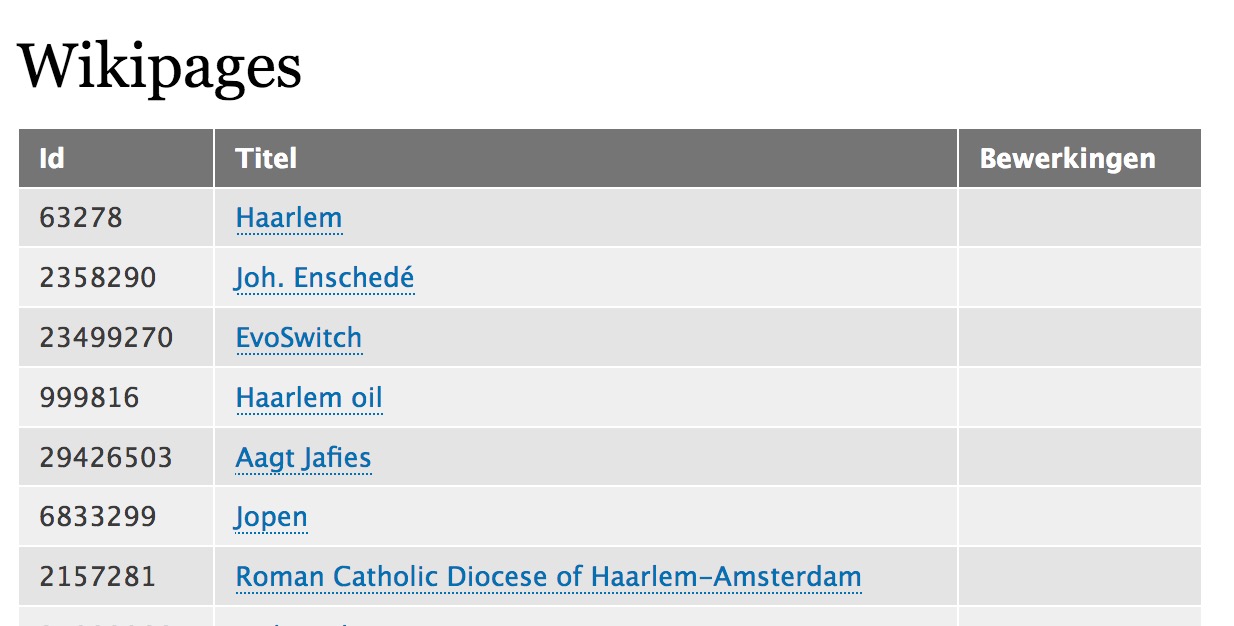
Task: Click the empty Bewerkingen cell in EvoSwitch row
Action: tap(1079, 338)
